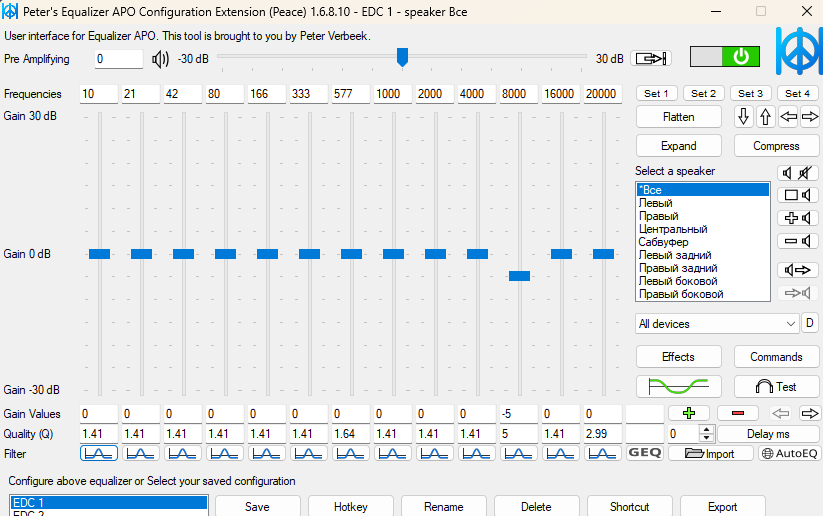Click the Pre Amplifying slider handle

(x=403, y=57)
